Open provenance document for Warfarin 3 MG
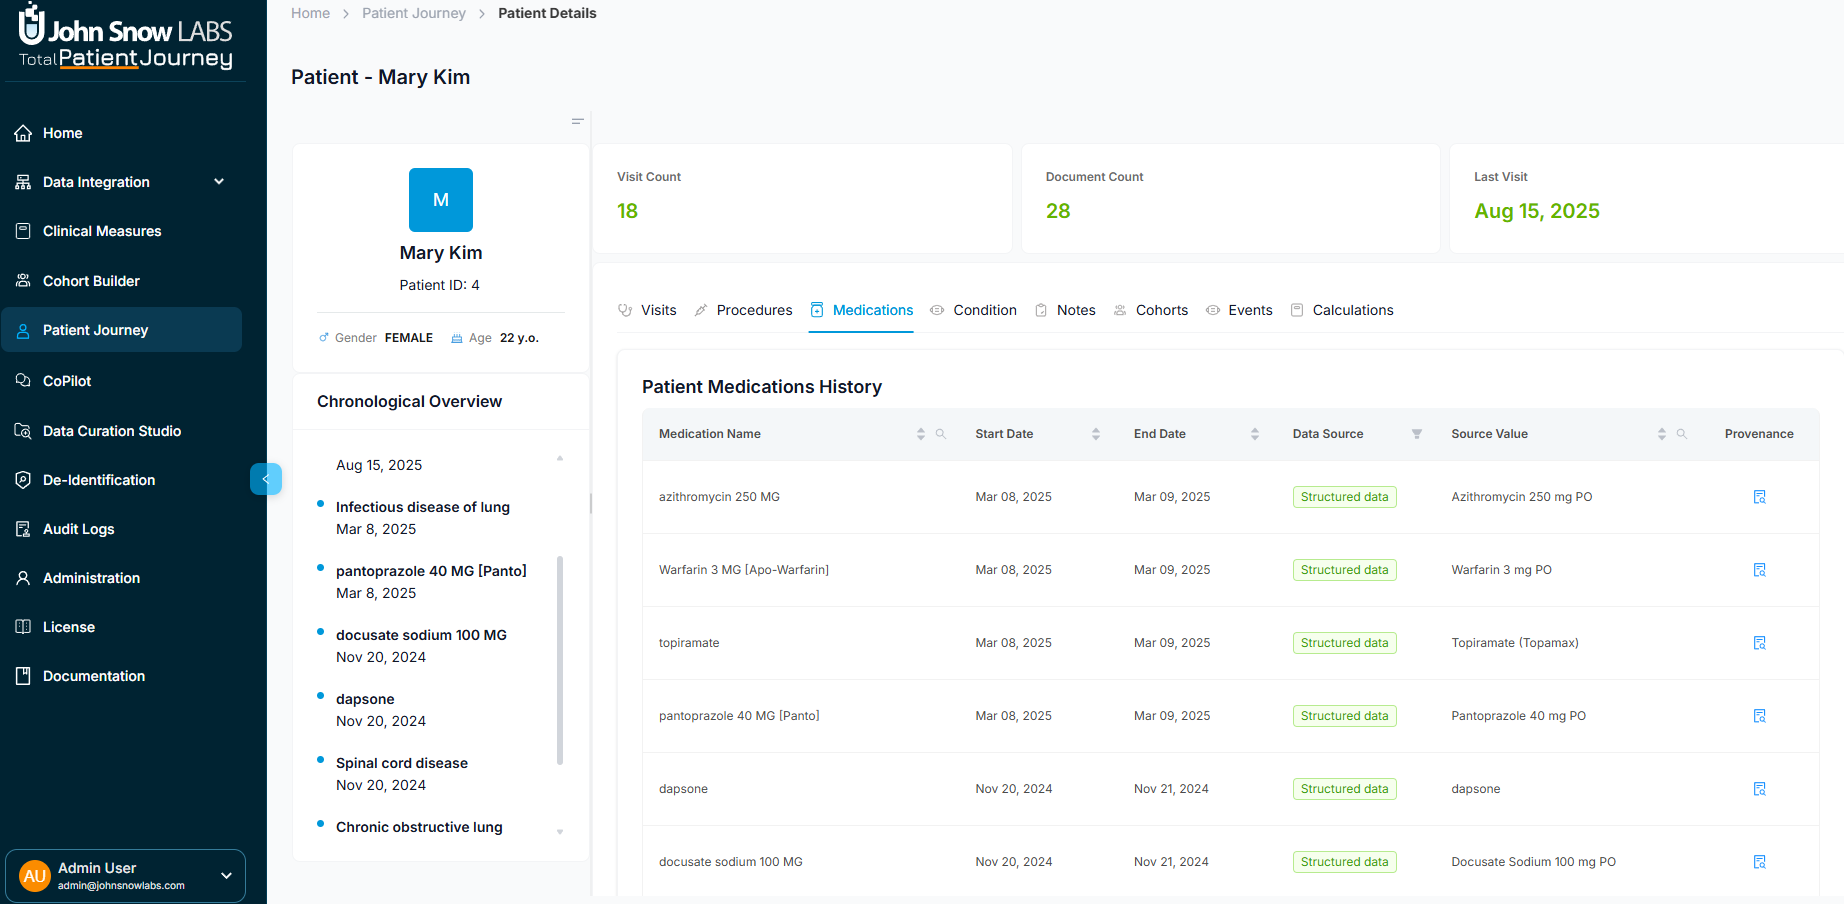The image size is (1844, 904). coord(1759,569)
